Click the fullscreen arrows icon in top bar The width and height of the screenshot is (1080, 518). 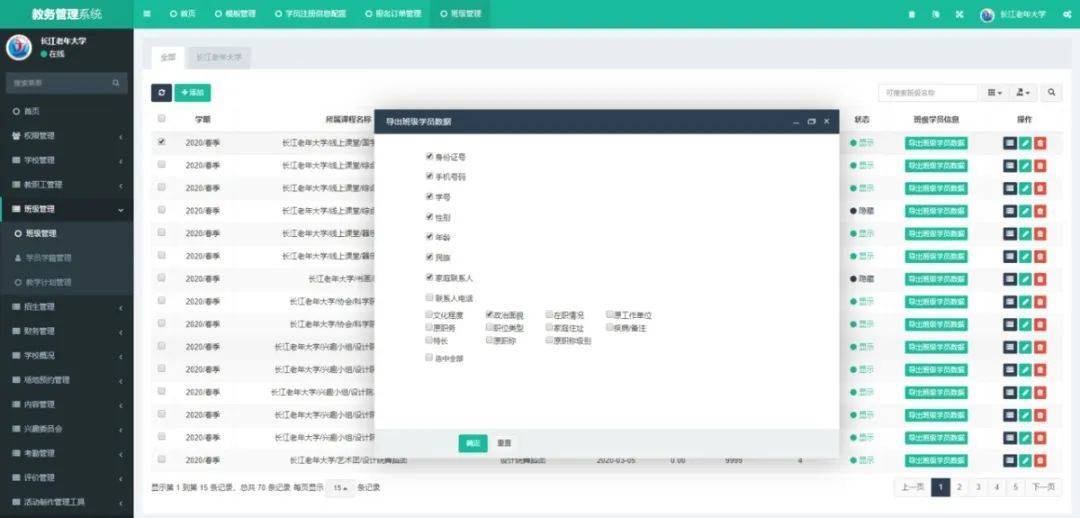click(x=959, y=14)
